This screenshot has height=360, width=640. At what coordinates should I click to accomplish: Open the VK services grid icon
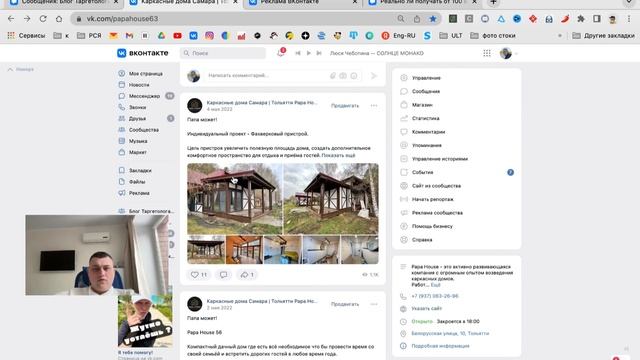coord(487,53)
